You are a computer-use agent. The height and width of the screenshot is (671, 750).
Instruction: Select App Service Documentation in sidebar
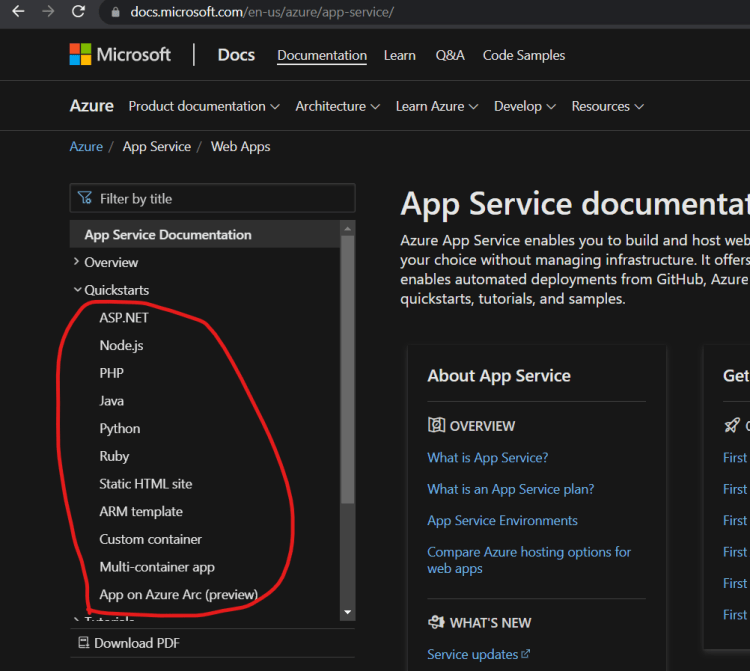(x=205, y=234)
